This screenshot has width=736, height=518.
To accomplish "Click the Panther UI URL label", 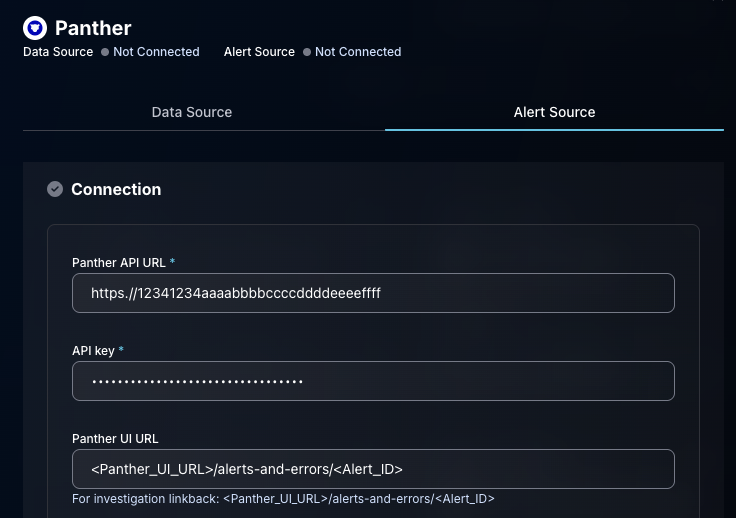I will (115, 439).
